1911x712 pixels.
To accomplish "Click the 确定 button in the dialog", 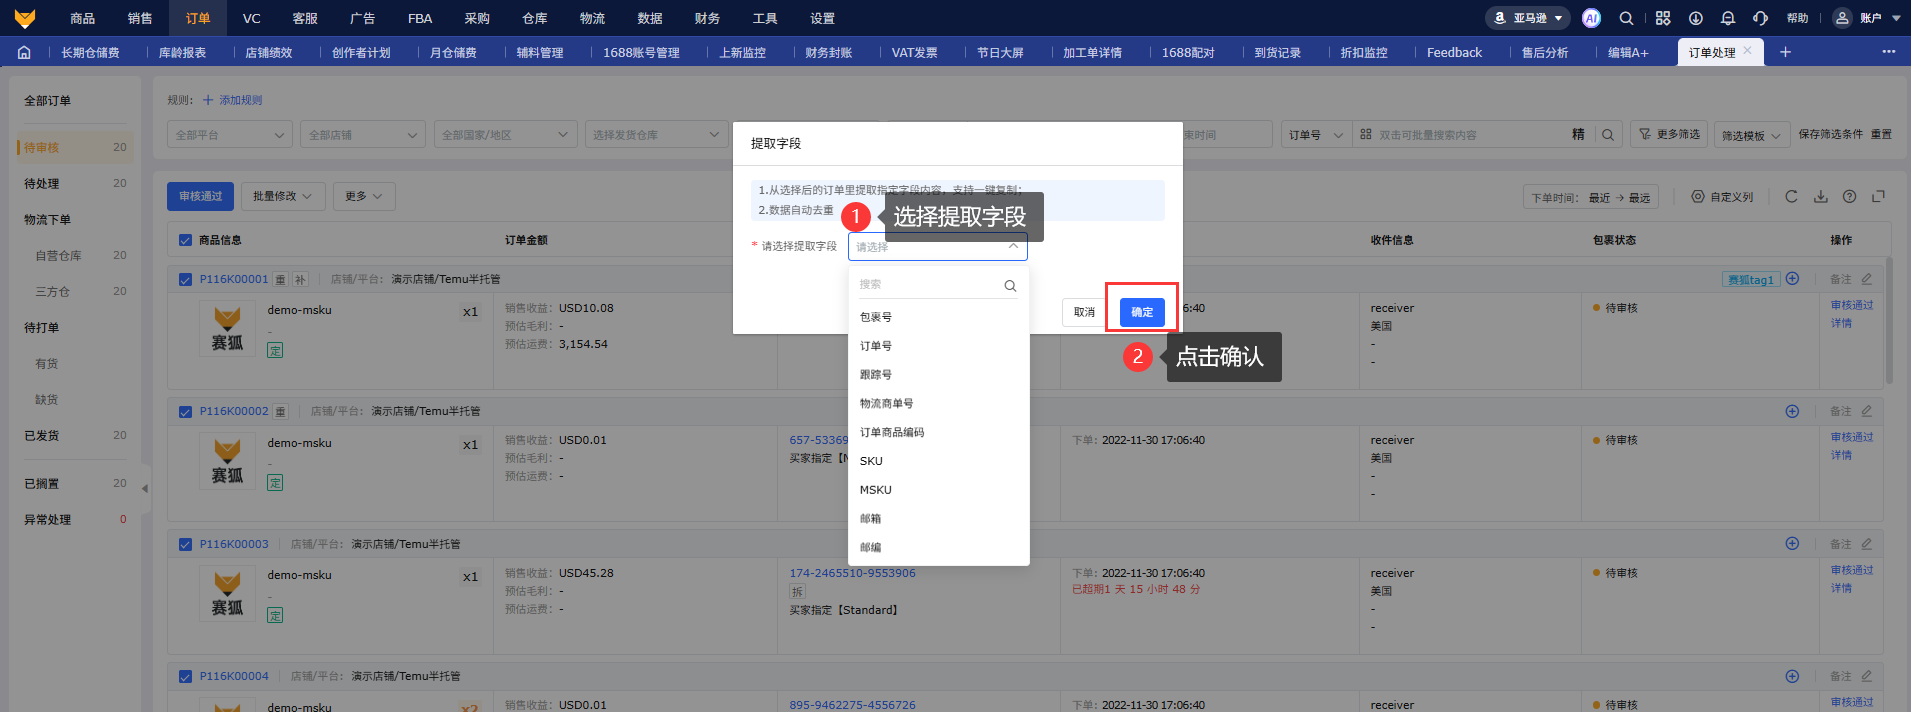I will (x=1142, y=312).
